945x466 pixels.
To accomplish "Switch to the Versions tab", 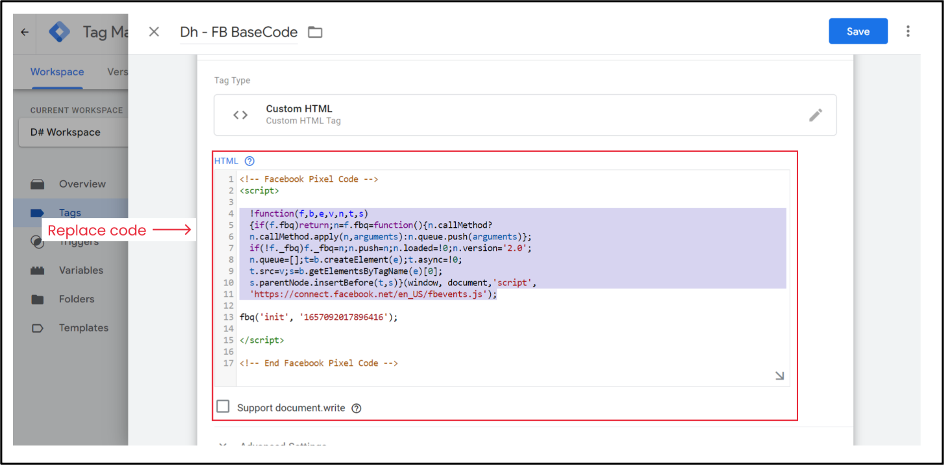I will pos(118,72).
